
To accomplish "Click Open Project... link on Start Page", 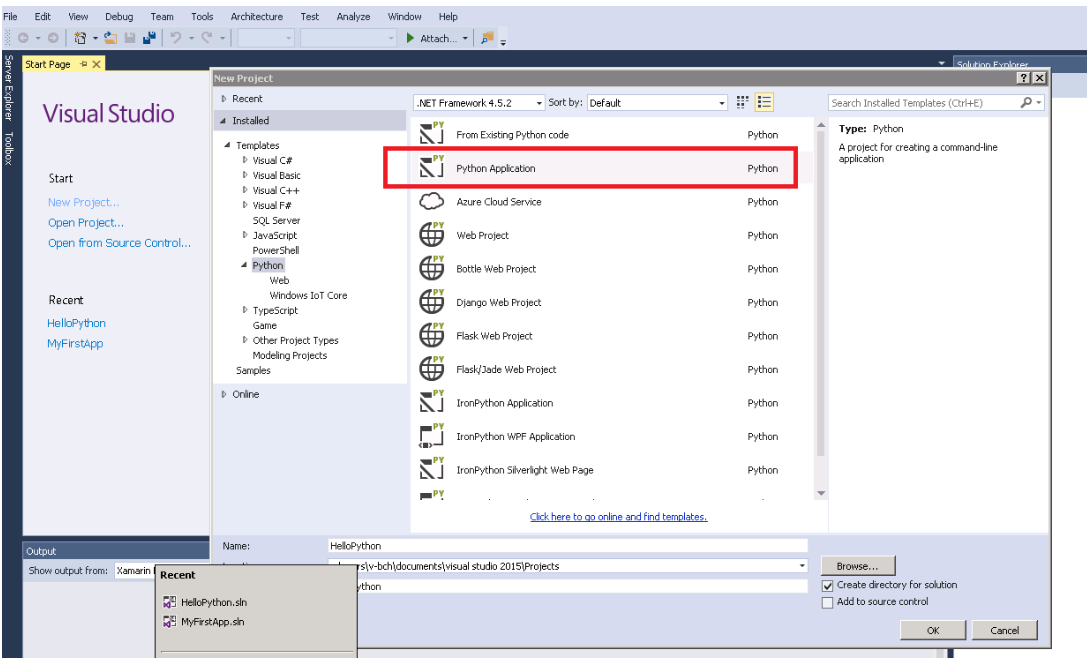I will point(86,223).
